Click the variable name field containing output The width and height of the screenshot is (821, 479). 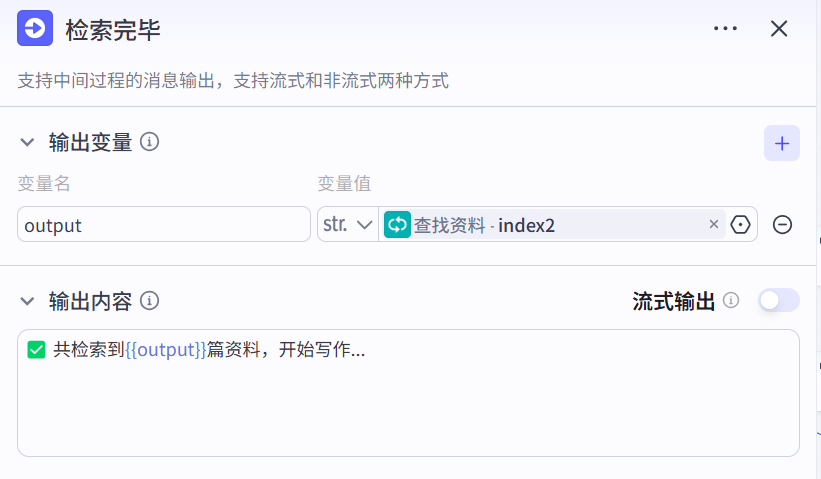163,225
